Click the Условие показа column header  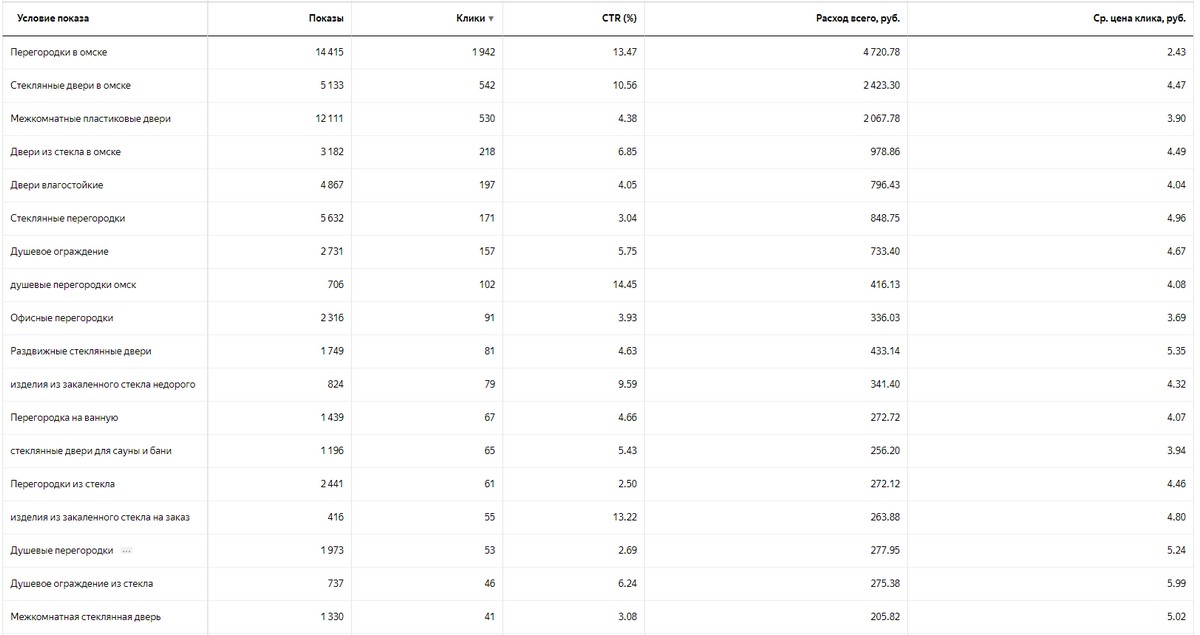[x=47, y=18]
